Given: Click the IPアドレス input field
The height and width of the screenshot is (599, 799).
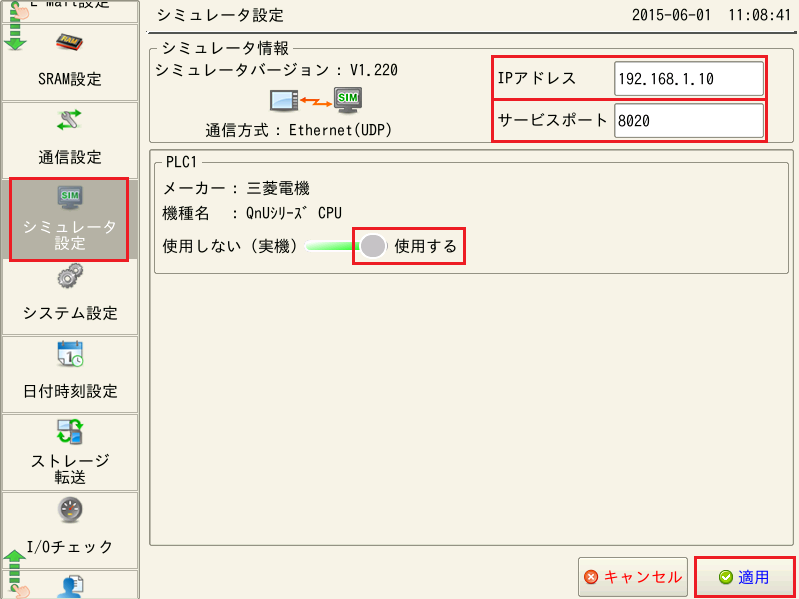Looking at the screenshot, I should click(688, 79).
